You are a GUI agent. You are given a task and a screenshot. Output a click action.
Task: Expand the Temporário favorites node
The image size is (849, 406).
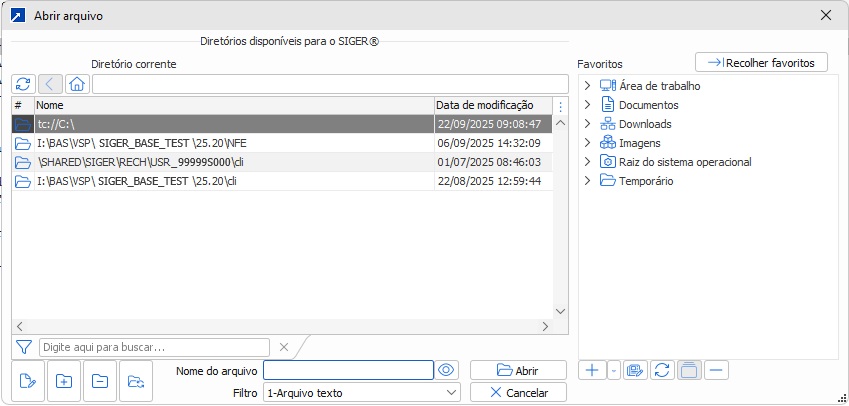587,181
